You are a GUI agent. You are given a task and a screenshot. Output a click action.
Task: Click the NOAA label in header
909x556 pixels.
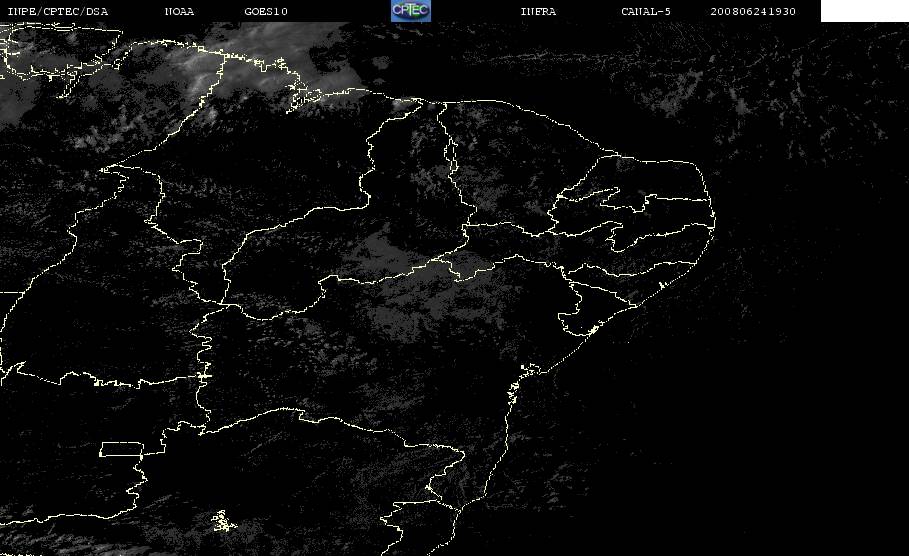coord(180,11)
